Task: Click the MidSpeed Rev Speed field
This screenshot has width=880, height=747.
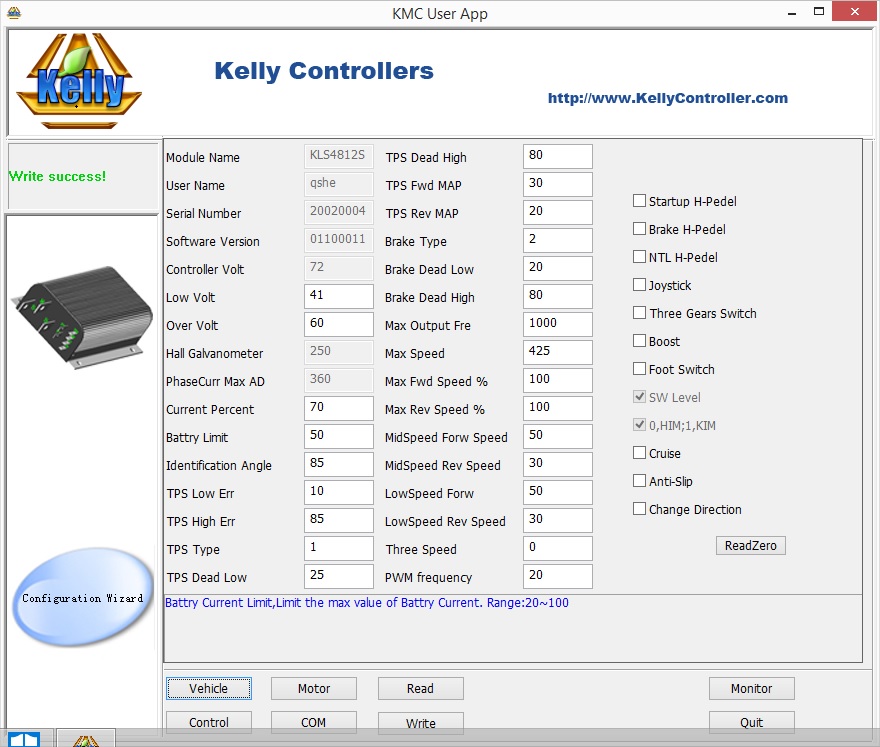Action: pos(557,465)
